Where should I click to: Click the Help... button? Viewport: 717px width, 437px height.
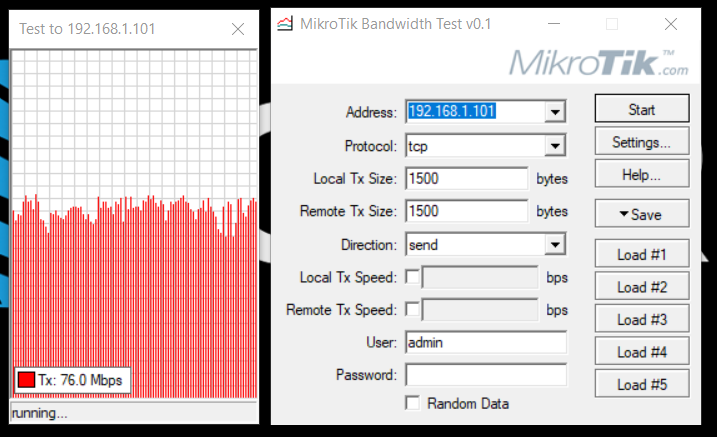point(642,175)
